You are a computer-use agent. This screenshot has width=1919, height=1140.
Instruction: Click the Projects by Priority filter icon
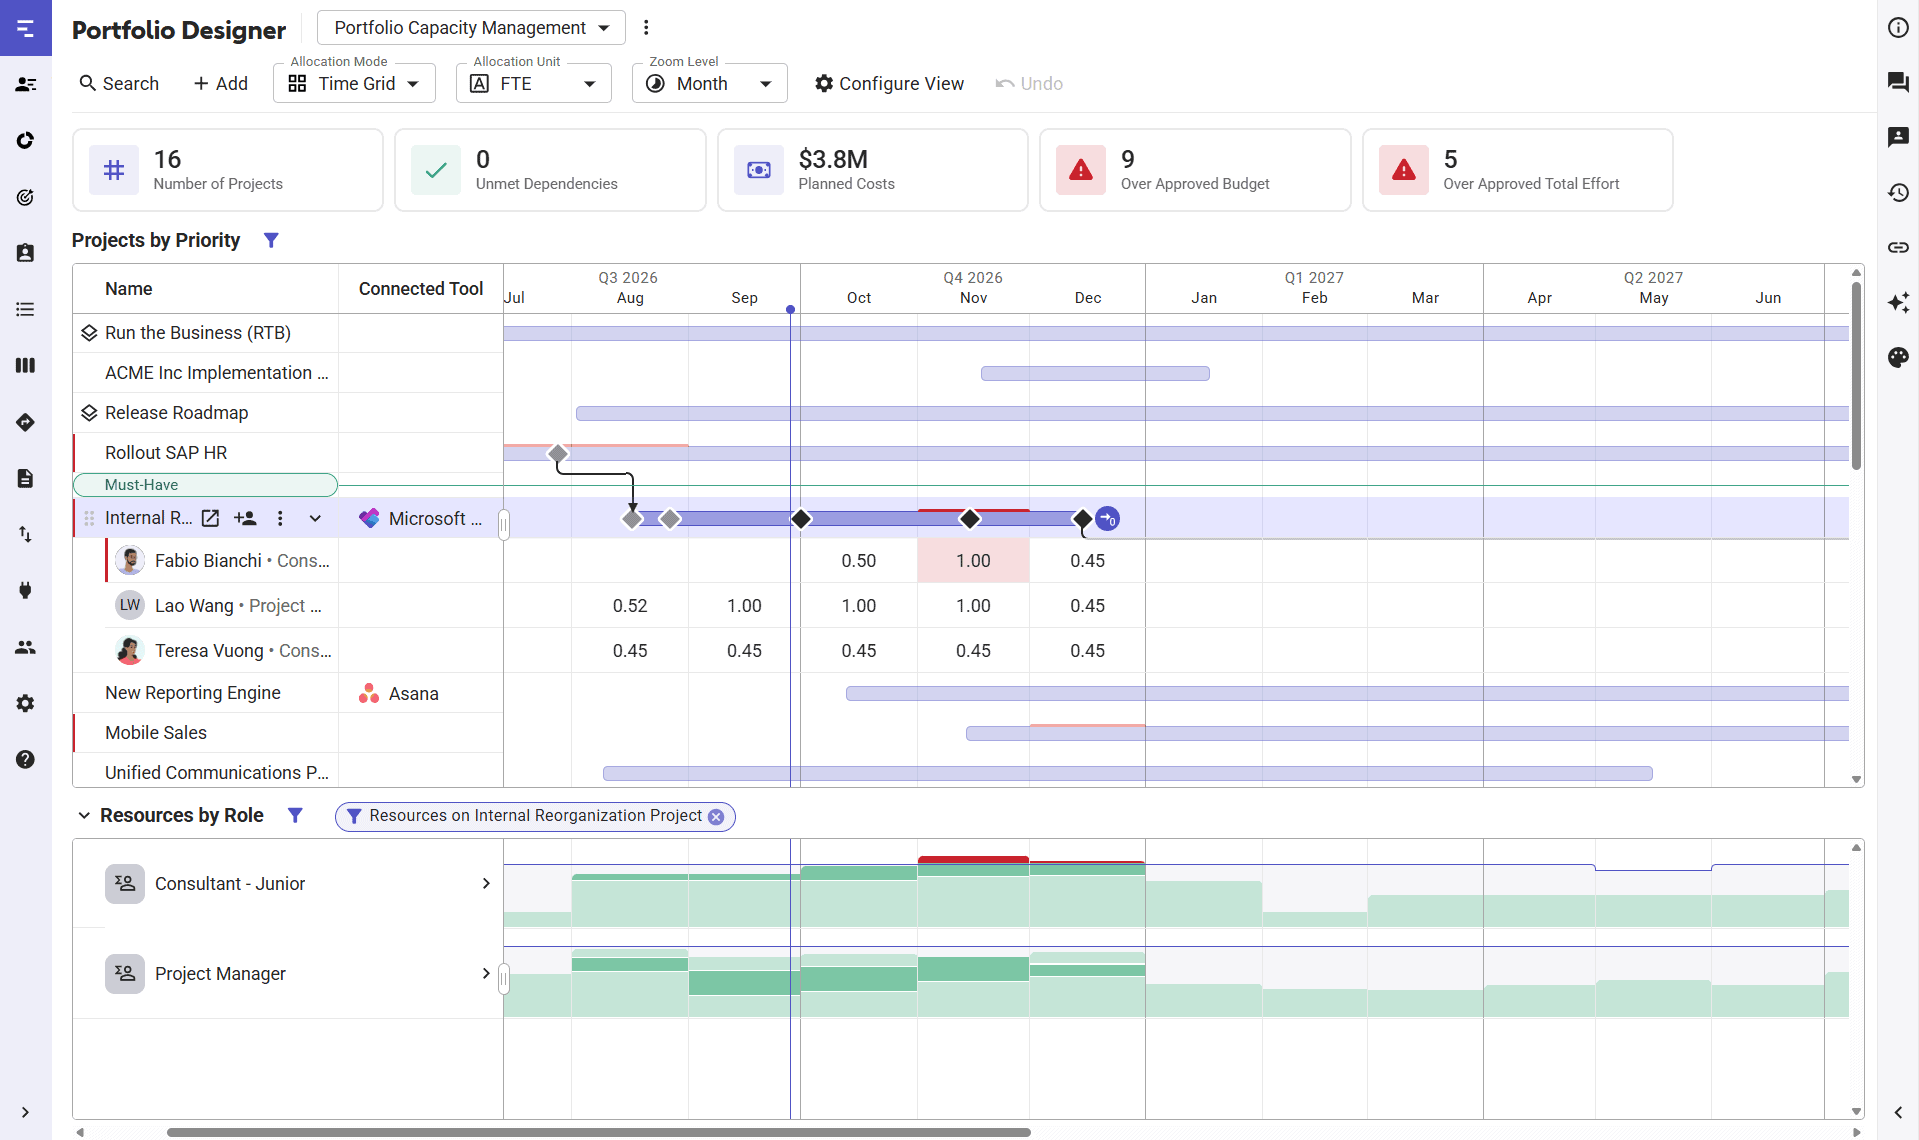pos(271,240)
